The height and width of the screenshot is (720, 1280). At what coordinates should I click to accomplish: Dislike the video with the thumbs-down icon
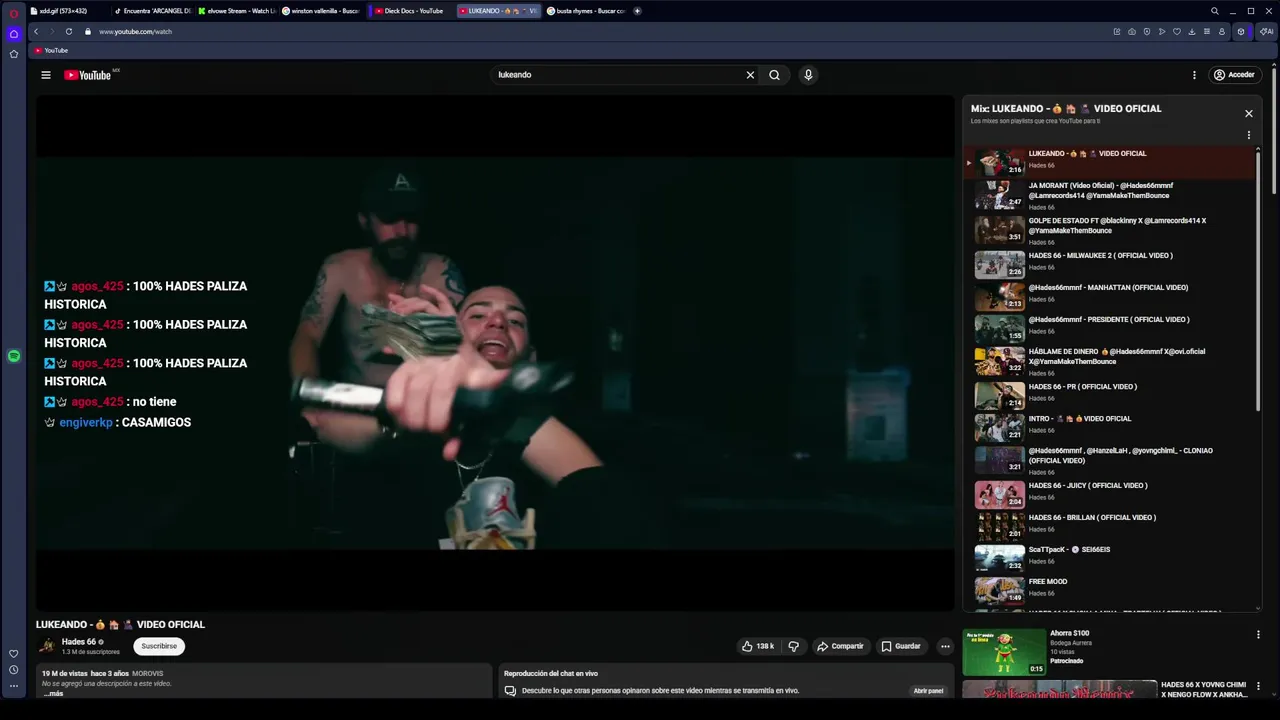pos(794,646)
